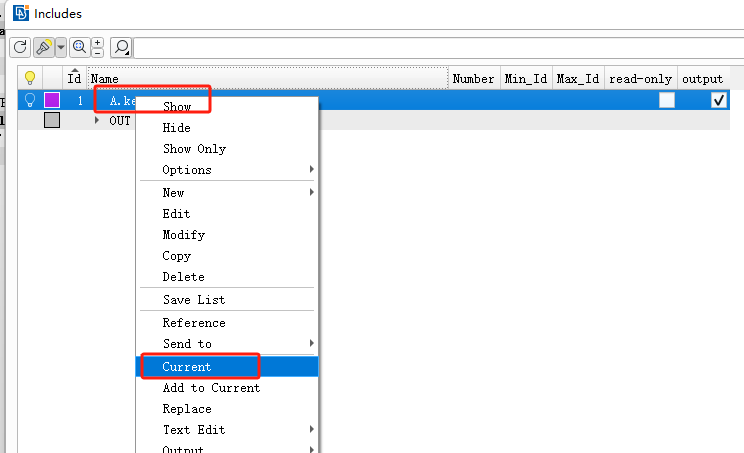744x453 pixels.
Task: Open the flashlight tool dropdown arrow
Action: [x=60, y=47]
